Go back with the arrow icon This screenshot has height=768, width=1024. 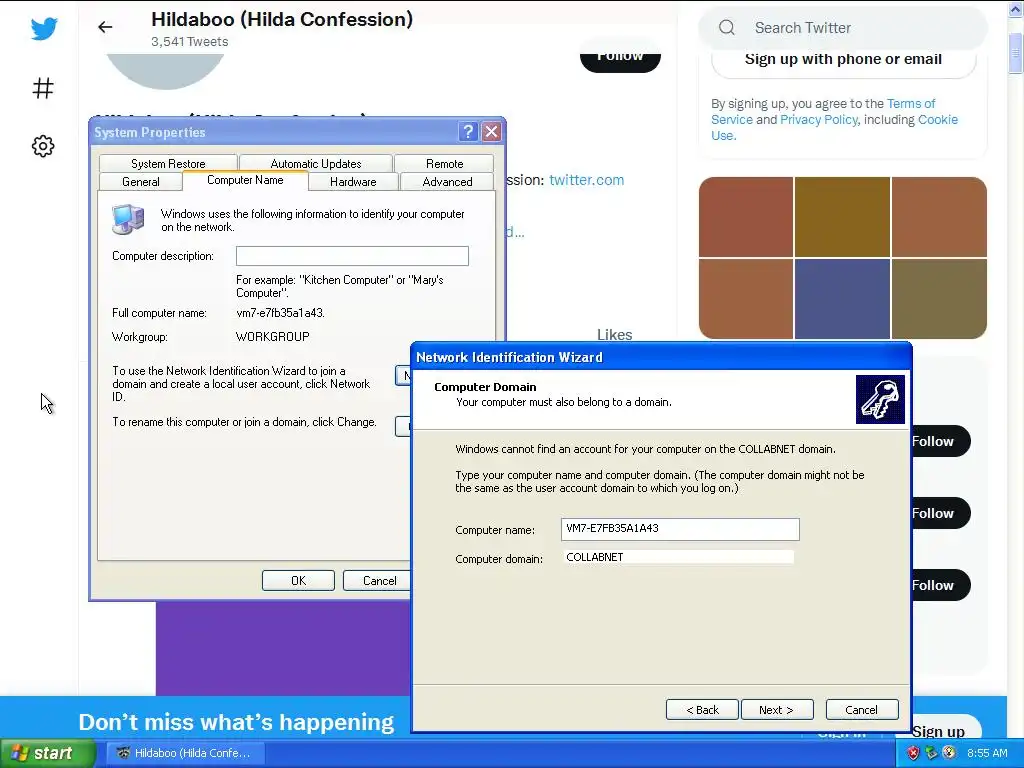[x=105, y=27]
